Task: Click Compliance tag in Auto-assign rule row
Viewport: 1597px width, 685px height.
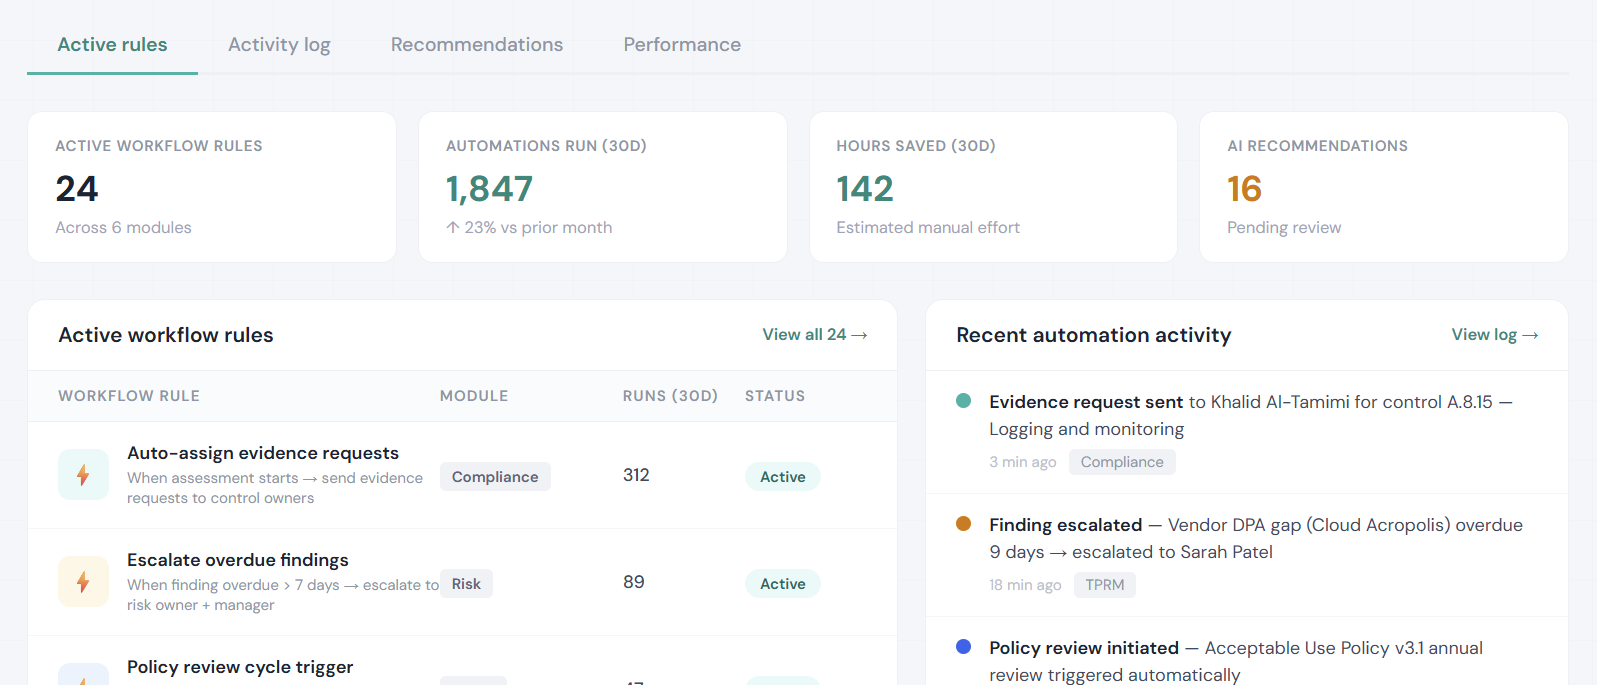Action: pyautogui.click(x=495, y=477)
